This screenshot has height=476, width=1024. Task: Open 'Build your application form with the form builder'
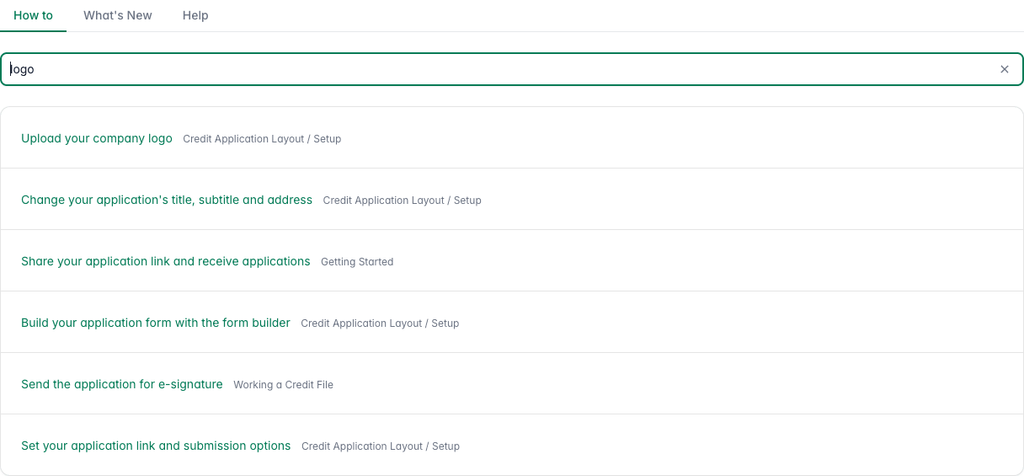pos(155,323)
